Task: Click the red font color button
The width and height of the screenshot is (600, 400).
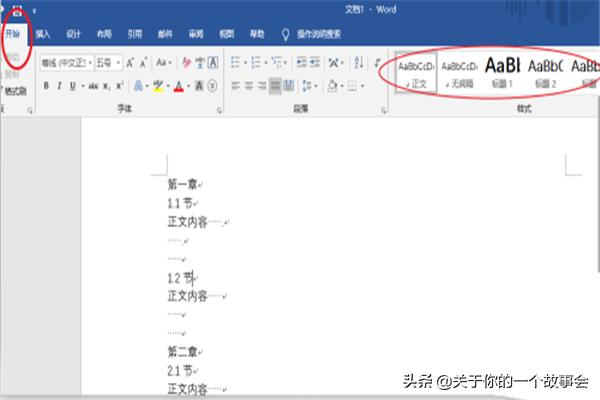Action: click(x=178, y=86)
